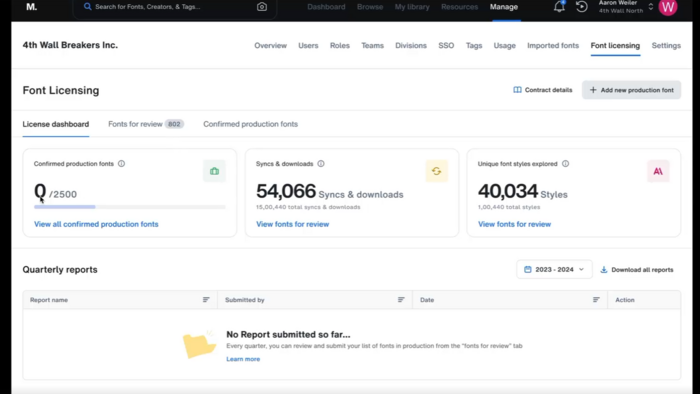The image size is (700, 394).
Task: Focus the font search input field
Action: (x=174, y=7)
